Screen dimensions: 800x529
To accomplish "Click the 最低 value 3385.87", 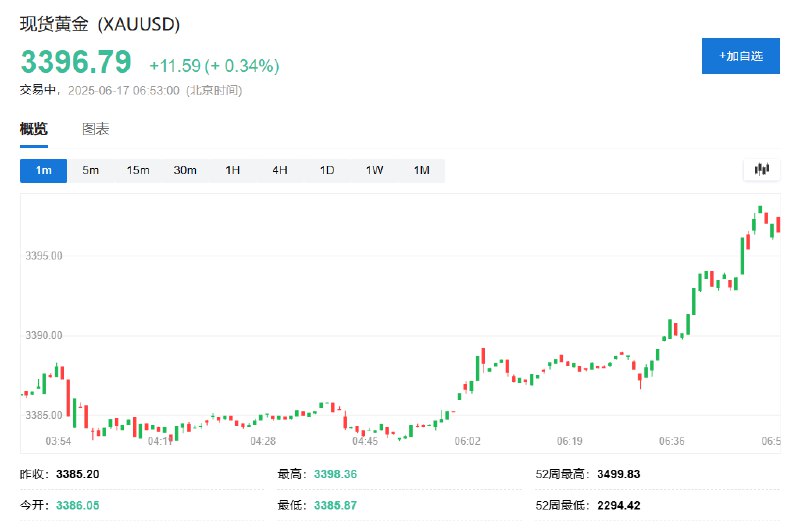I will pyautogui.click(x=335, y=506).
